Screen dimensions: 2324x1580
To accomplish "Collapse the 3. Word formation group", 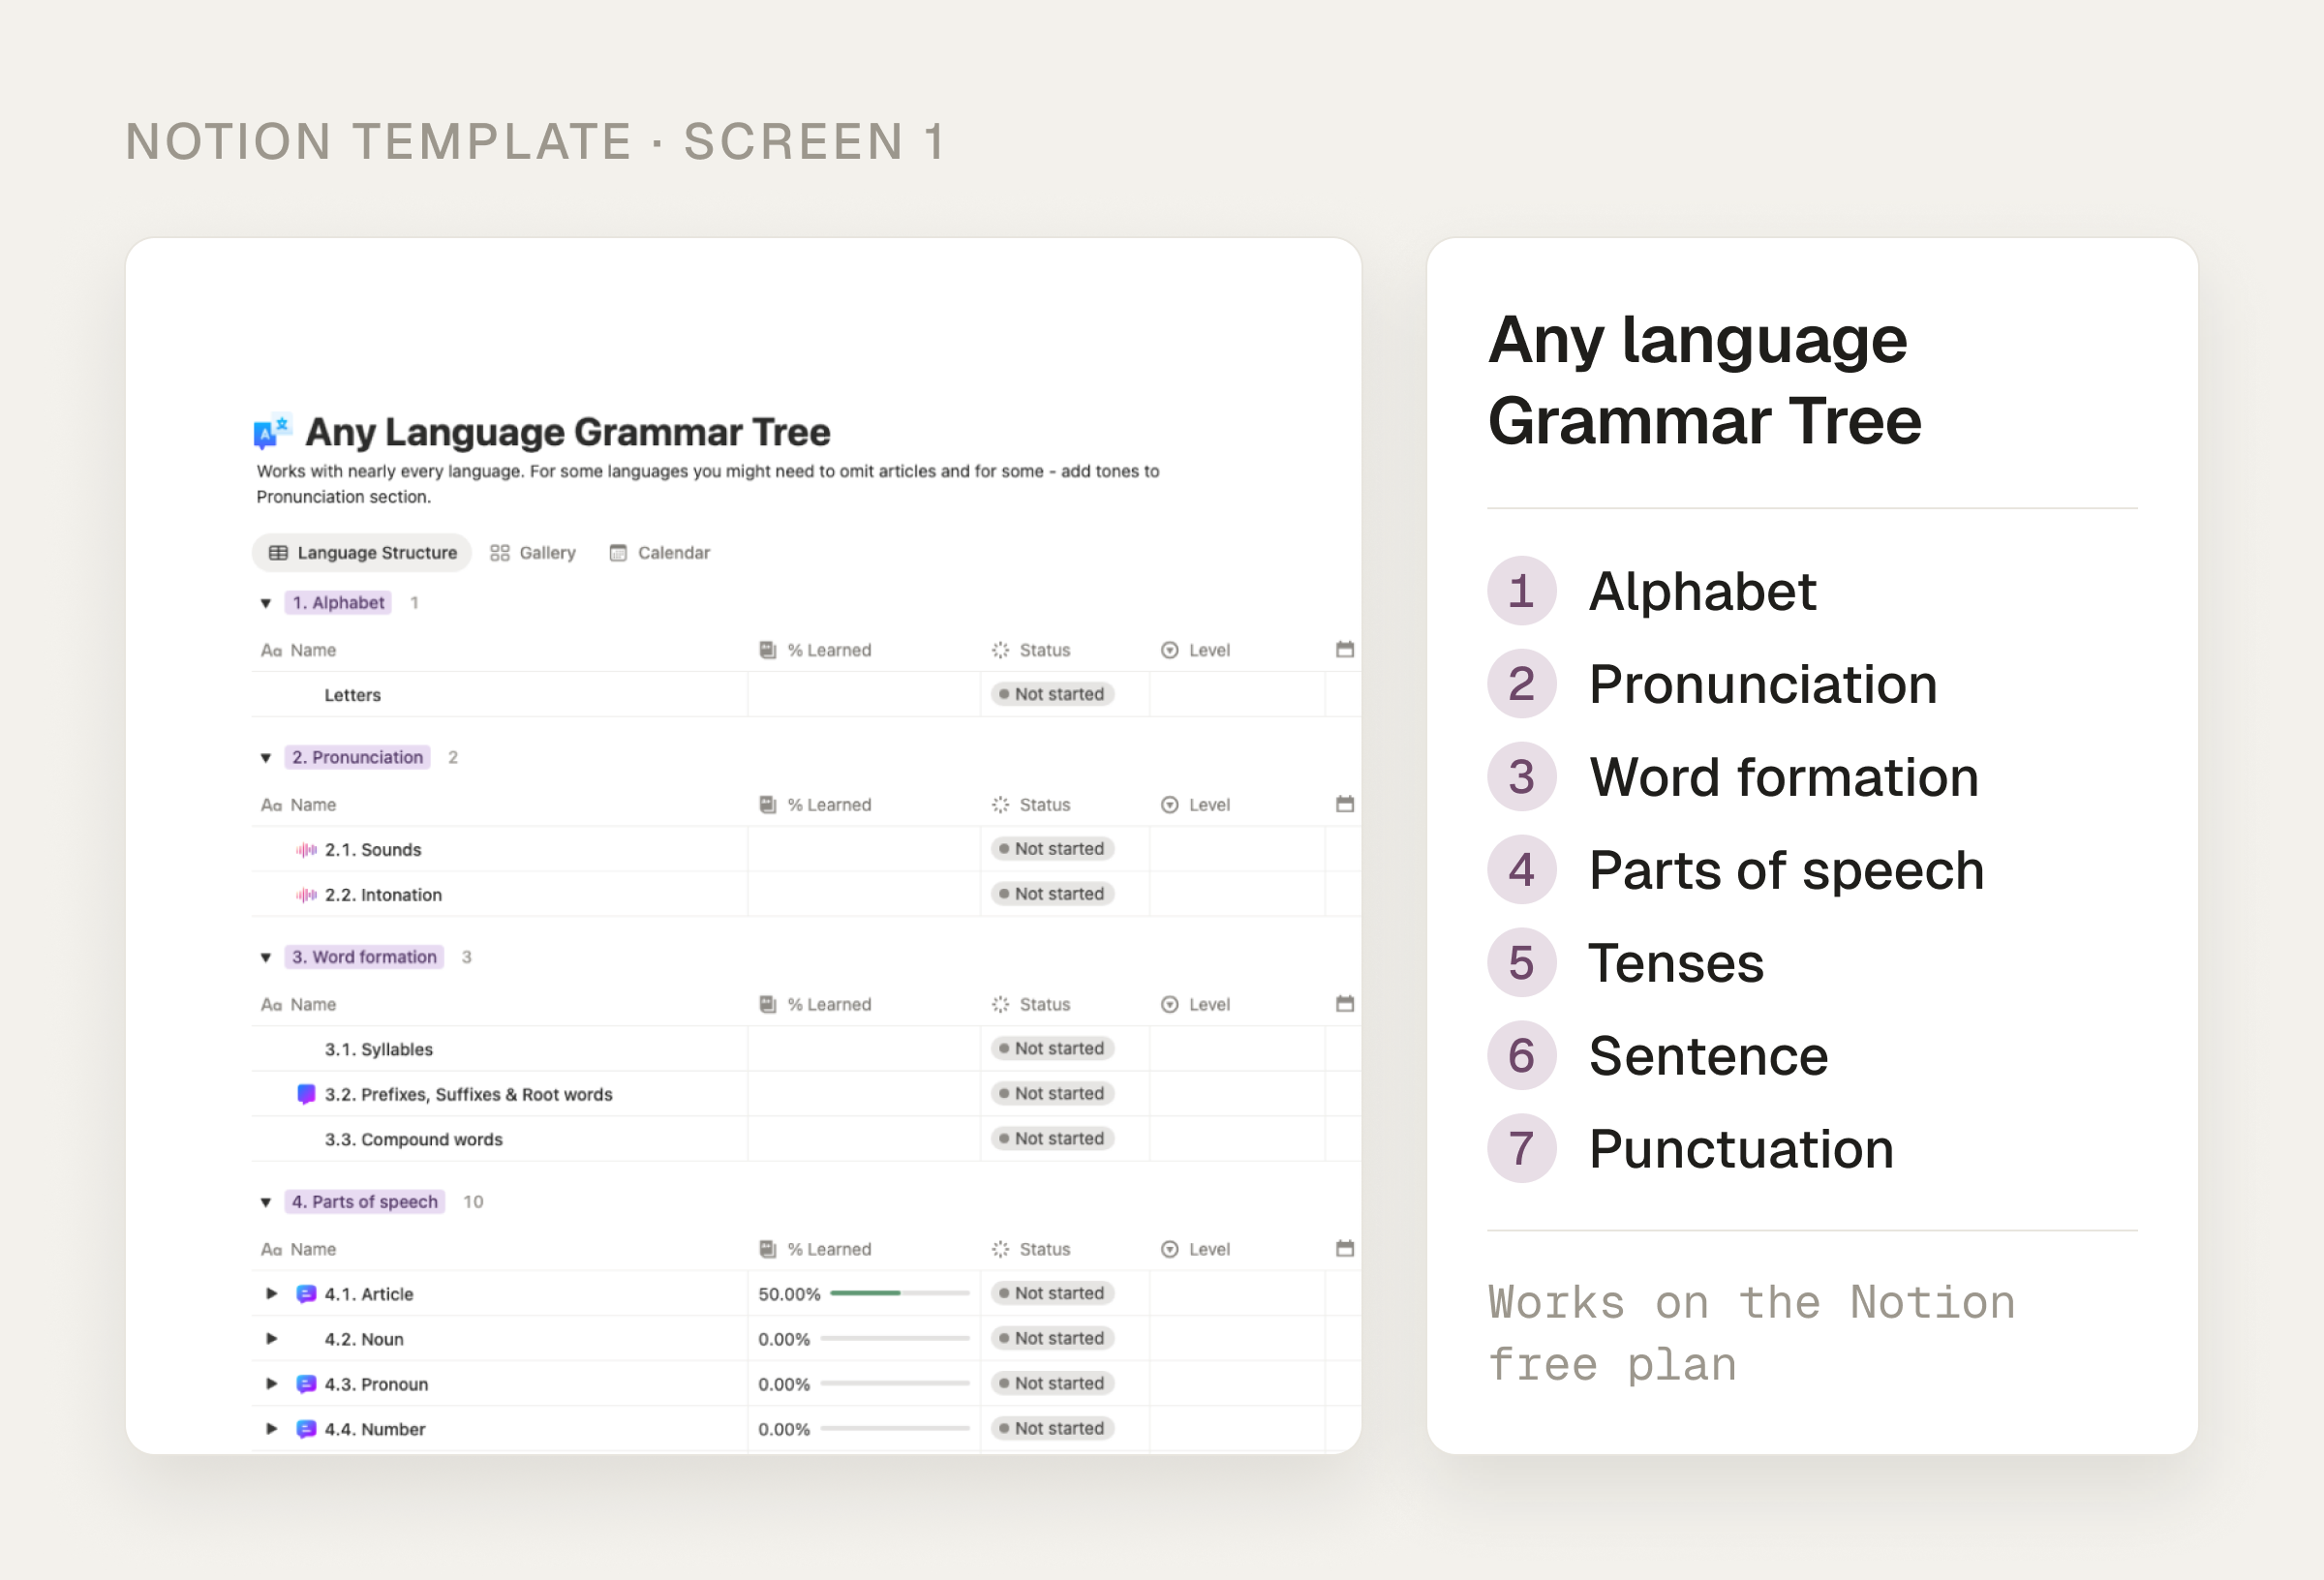I will [x=266, y=957].
